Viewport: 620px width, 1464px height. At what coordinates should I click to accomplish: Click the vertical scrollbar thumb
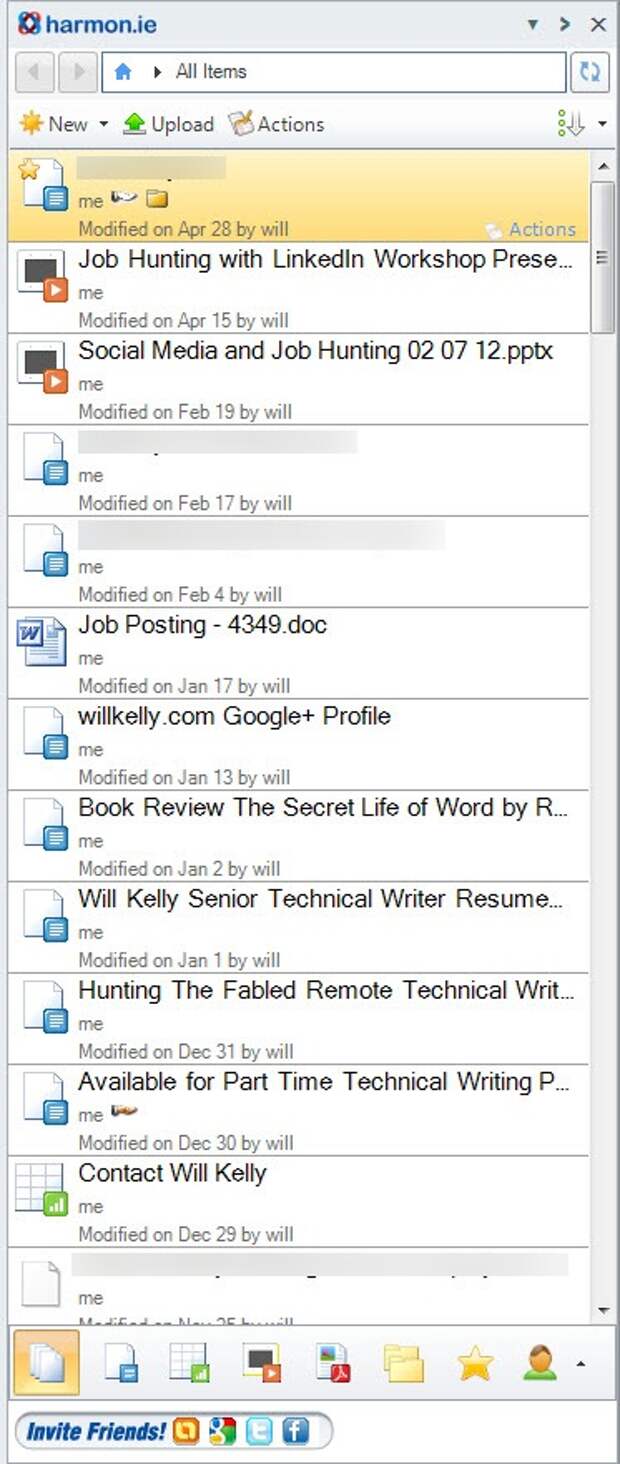[x=603, y=258]
